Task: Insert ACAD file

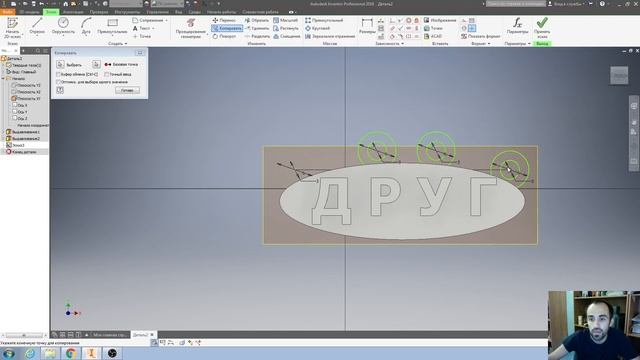Action: 433,36
